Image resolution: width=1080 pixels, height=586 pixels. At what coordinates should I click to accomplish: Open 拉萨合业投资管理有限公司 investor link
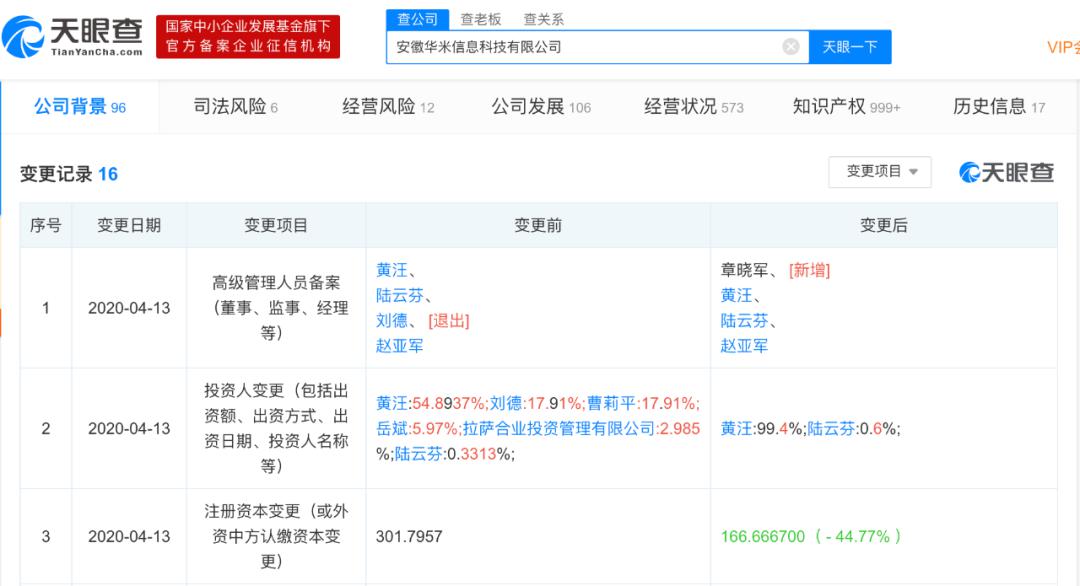pyautogui.click(x=559, y=428)
